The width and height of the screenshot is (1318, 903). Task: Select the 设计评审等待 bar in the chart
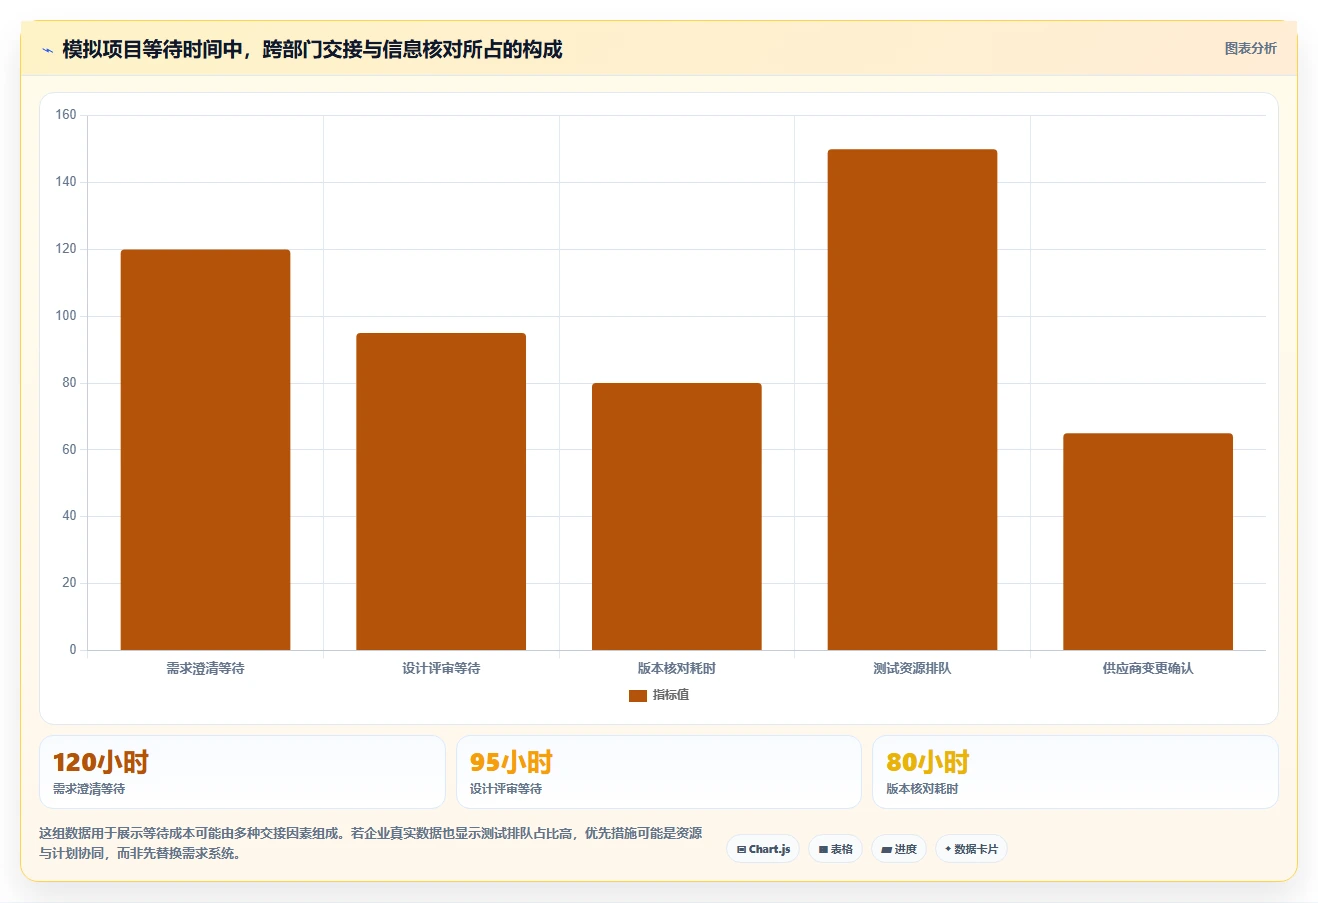tap(441, 491)
